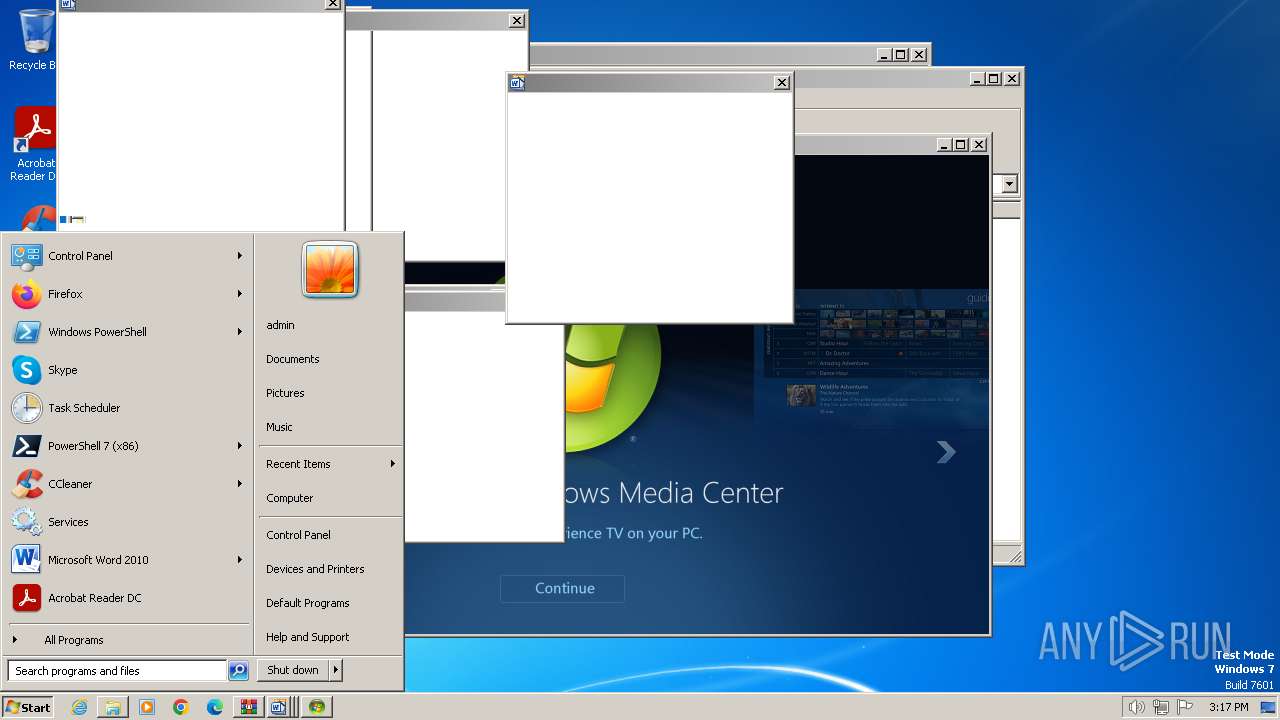Open the volume speaker tray icon
The height and width of the screenshot is (720, 1280).
1136,707
